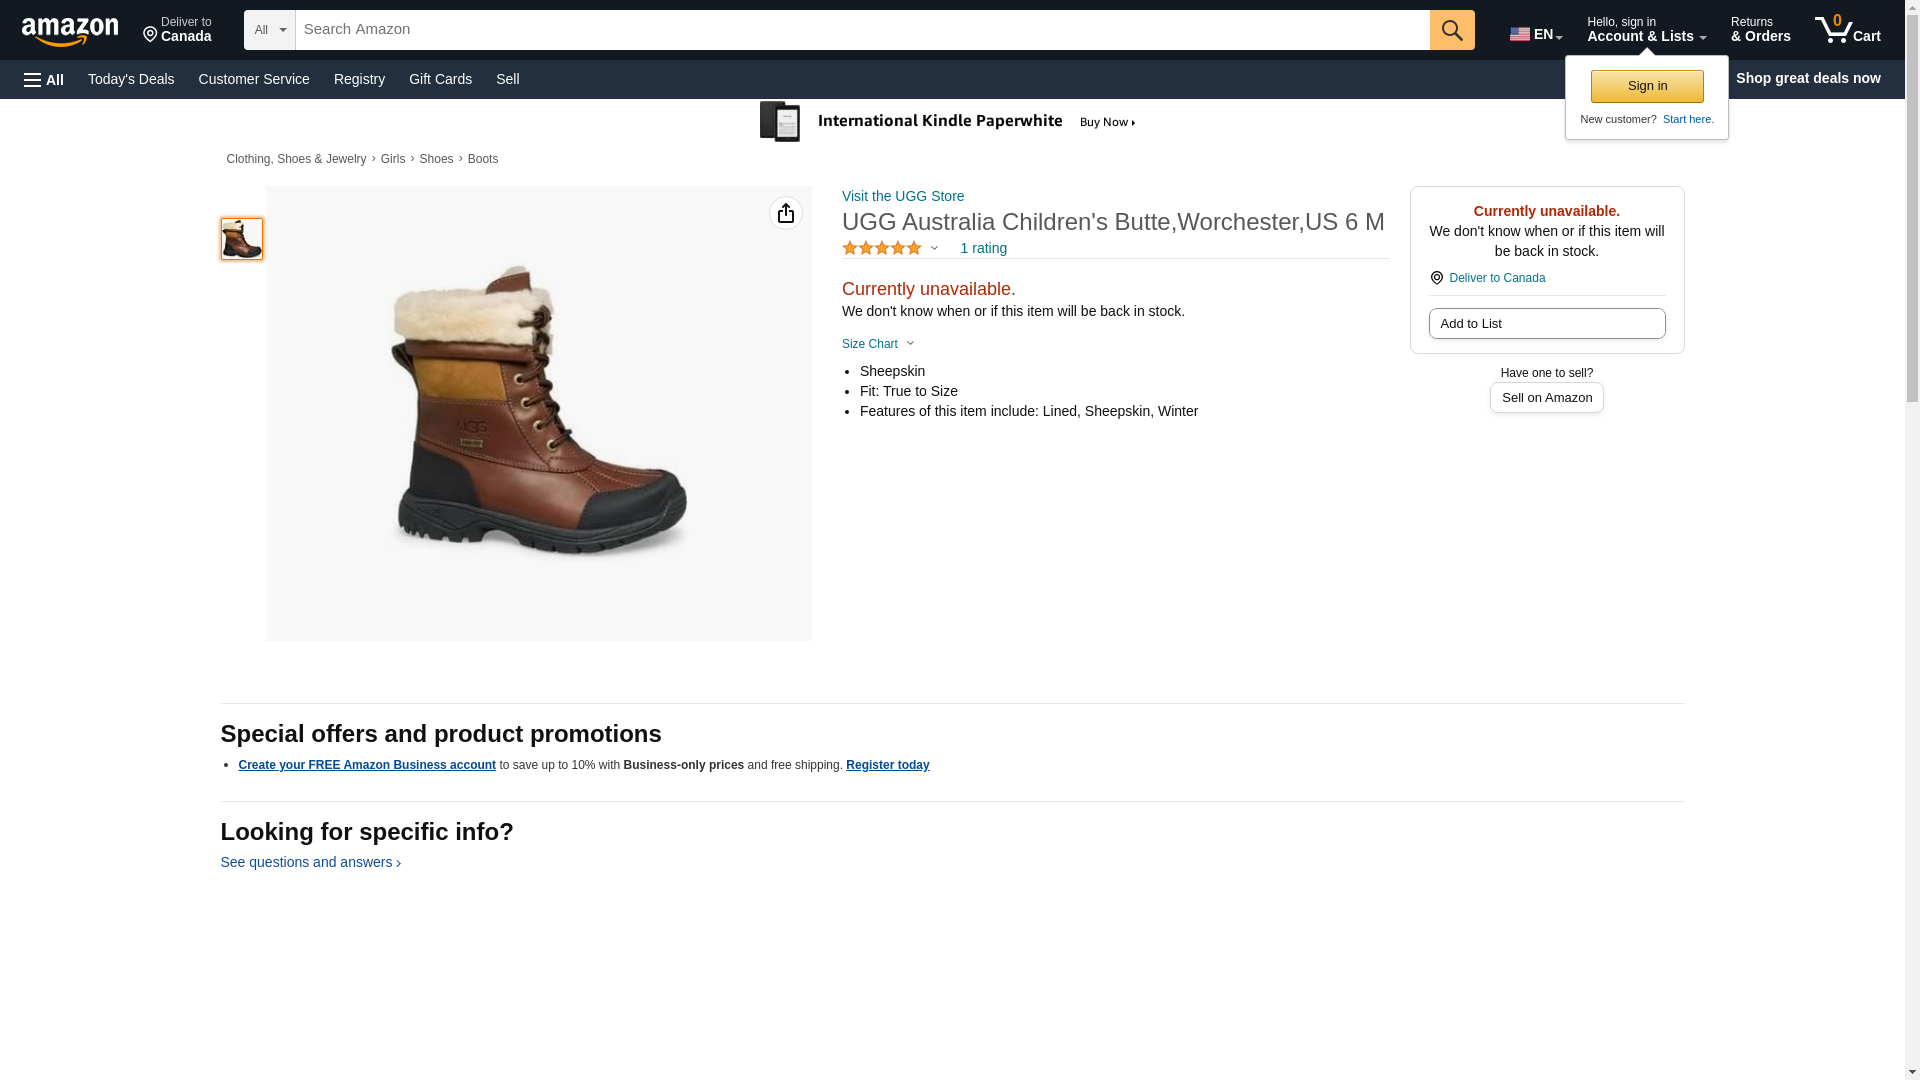This screenshot has width=1920, height=1080.
Task: Open the All hamburger menu
Action: coord(44,79)
